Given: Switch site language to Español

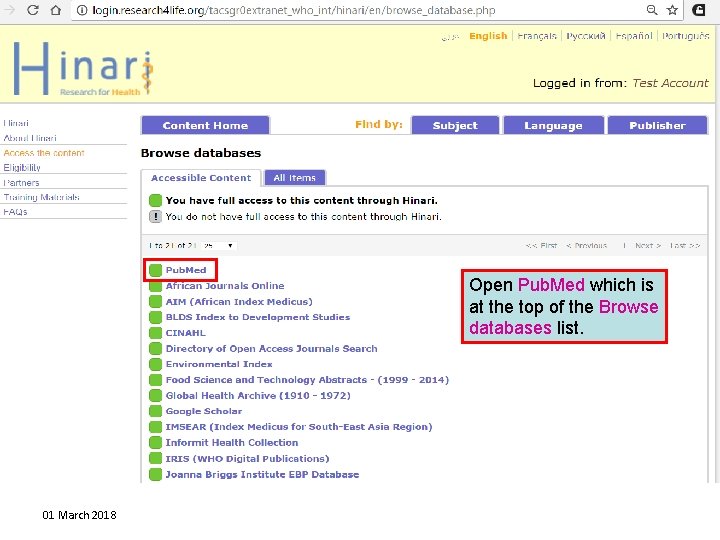Looking at the screenshot, I should pyautogui.click(x=634, y=36).
